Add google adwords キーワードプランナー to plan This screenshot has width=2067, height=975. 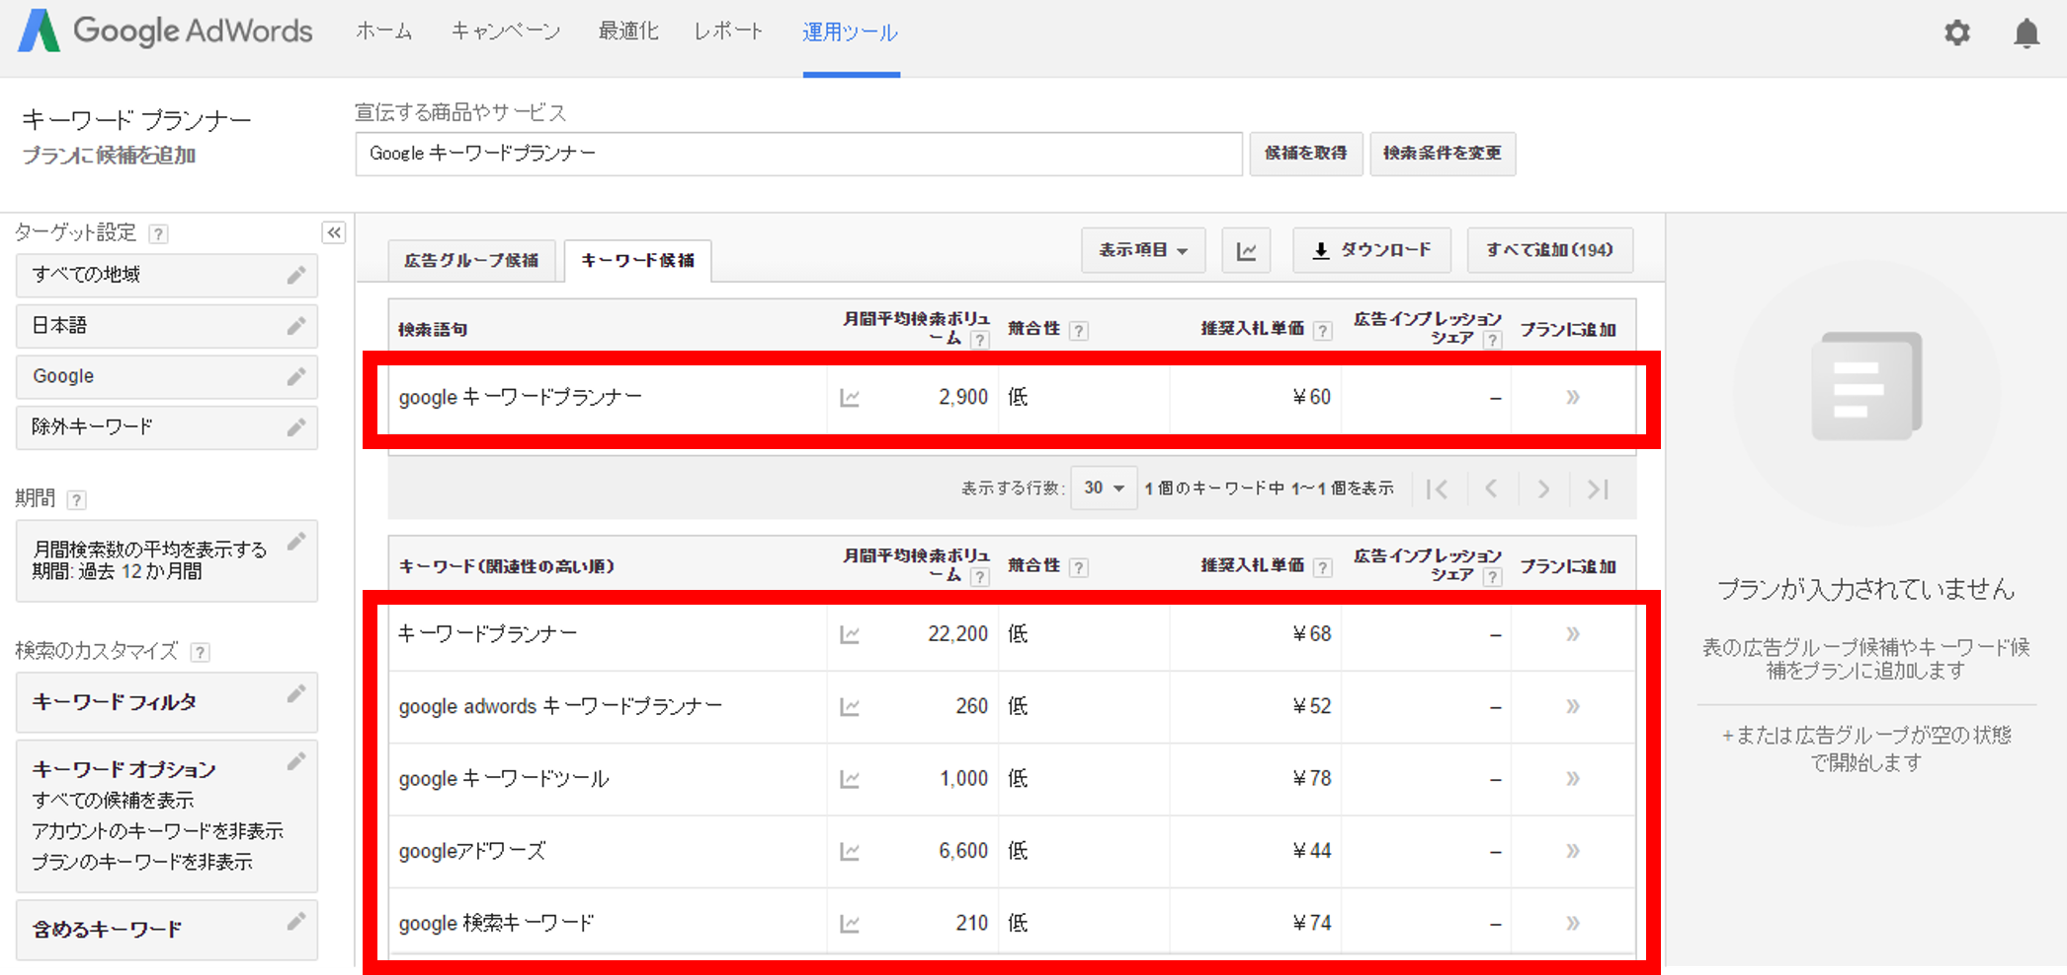(1573, 706)
